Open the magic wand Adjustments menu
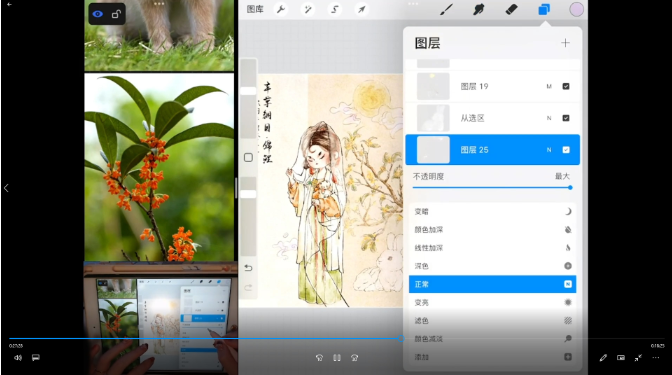 308,9
